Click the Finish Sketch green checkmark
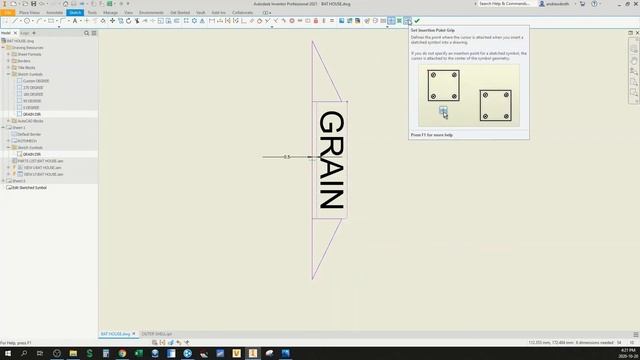 (417, 21)
